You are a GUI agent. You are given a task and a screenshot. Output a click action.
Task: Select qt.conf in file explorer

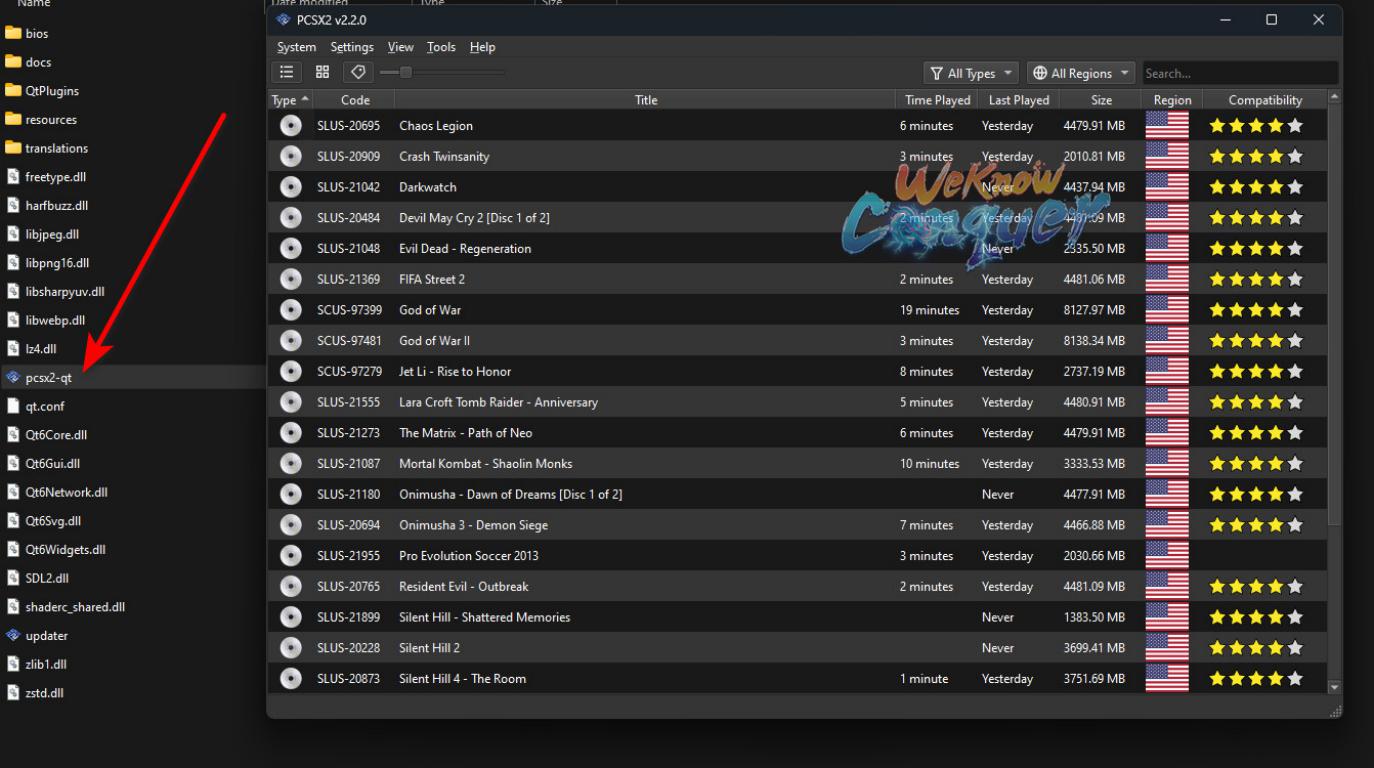pyautogui.click(x=35, y=407)
